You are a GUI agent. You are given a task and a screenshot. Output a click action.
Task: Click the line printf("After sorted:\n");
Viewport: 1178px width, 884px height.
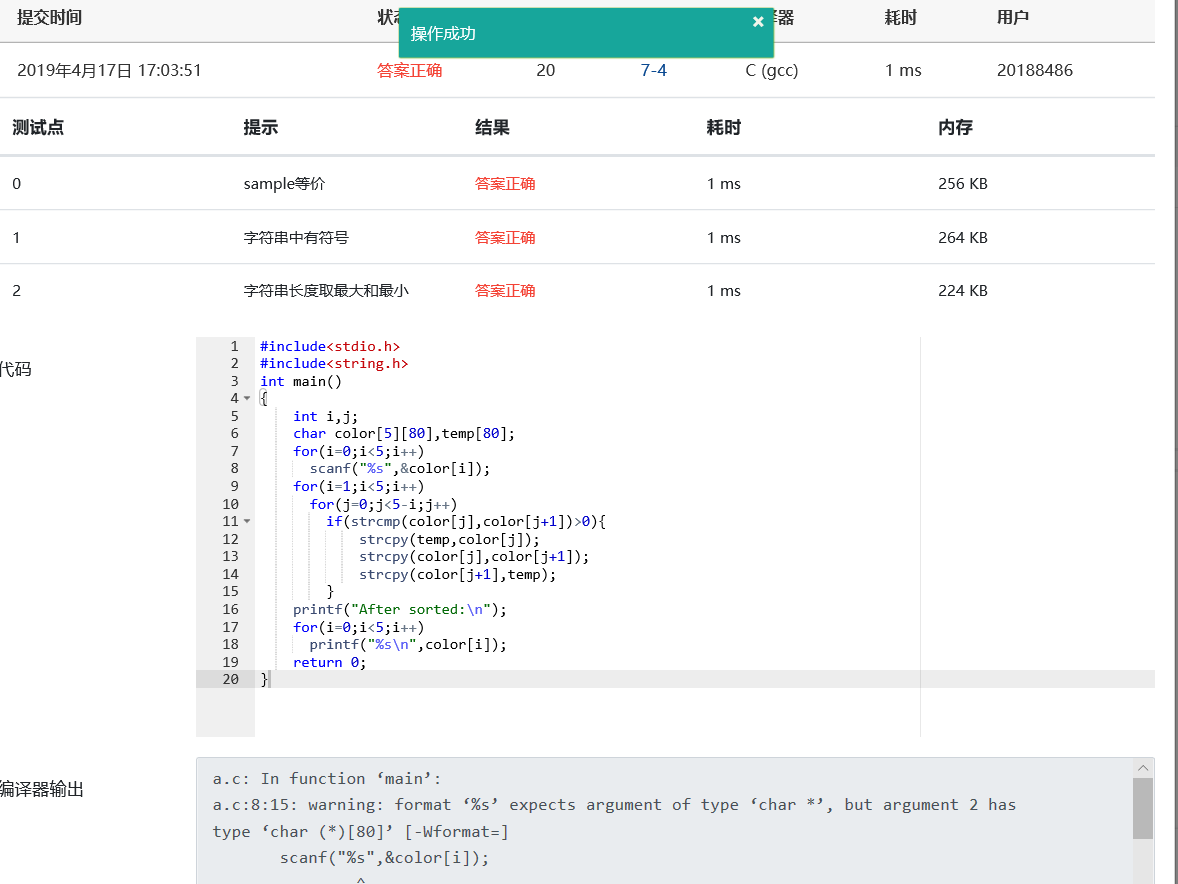(400, 609)
